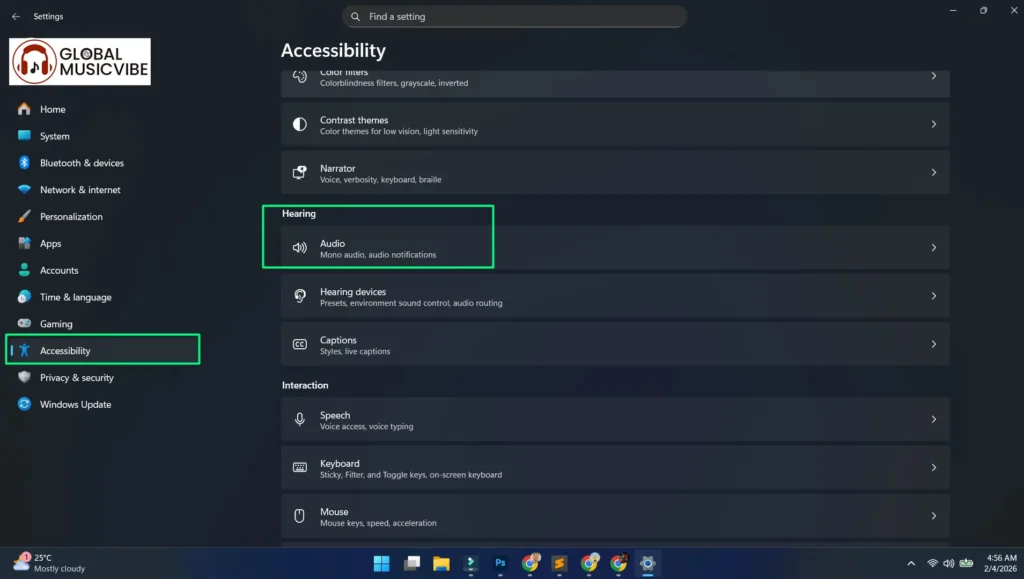The height and width of the screenshot is (579, 1024).
Task: Select the Captions CC icon
Action: pos(299,344)
